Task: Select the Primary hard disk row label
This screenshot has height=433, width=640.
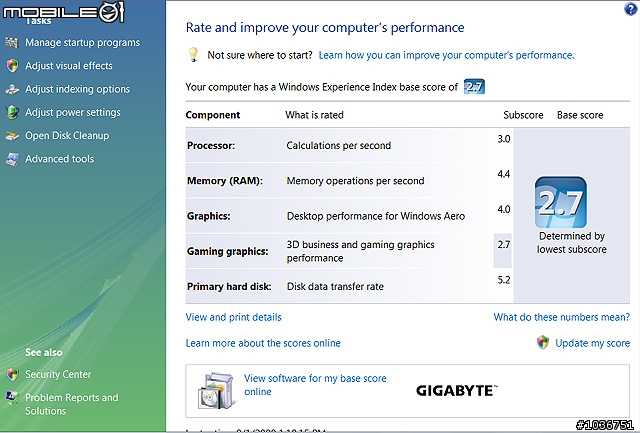Action: click(229, 286)
